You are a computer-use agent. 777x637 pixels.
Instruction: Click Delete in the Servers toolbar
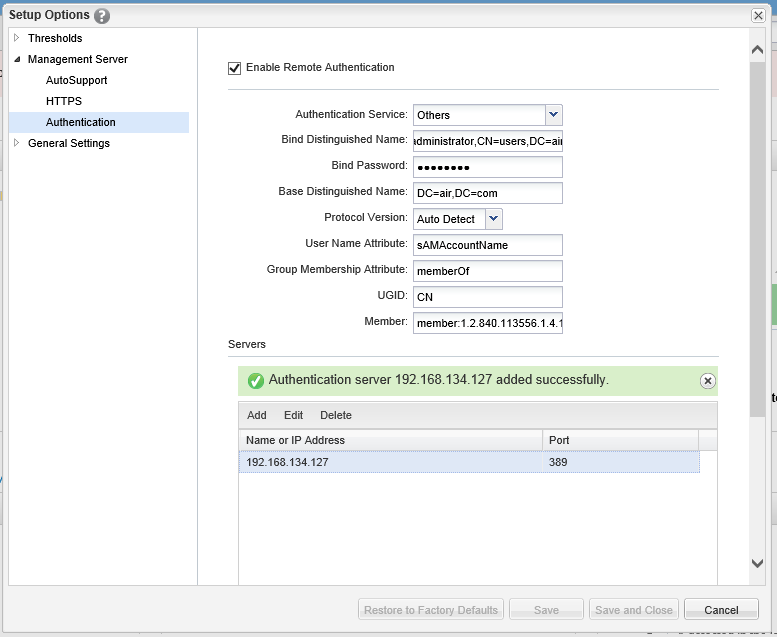pyautogui.click(x=336, y=415)
